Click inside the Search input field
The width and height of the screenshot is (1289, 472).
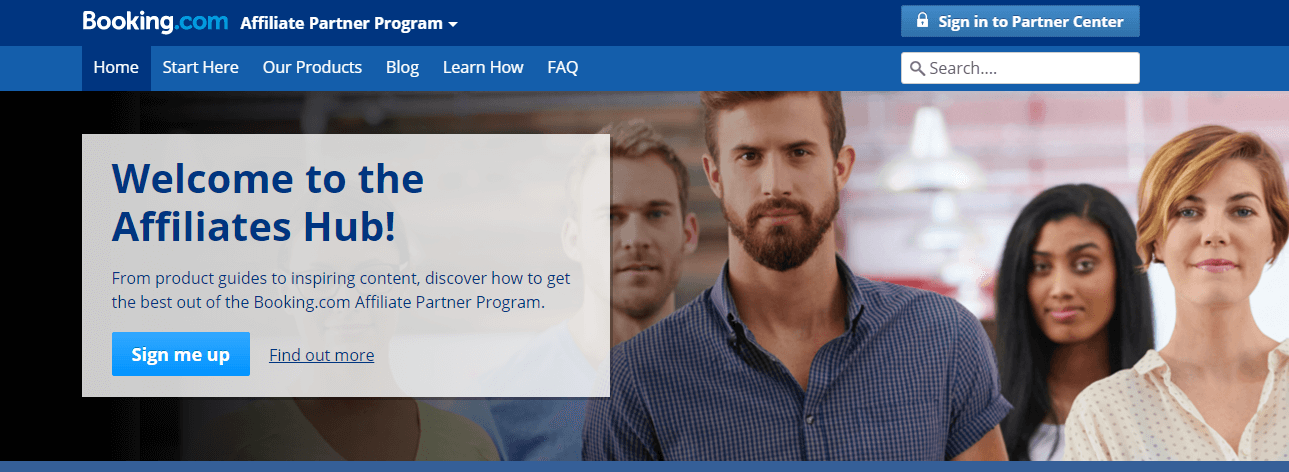point(1020,68)
